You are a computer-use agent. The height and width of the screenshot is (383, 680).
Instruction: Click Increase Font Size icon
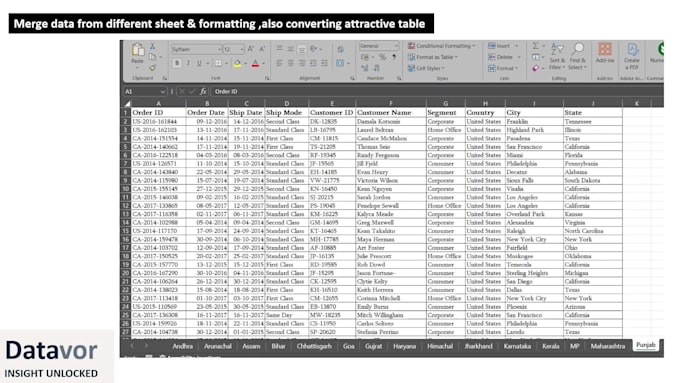point(251,49)
